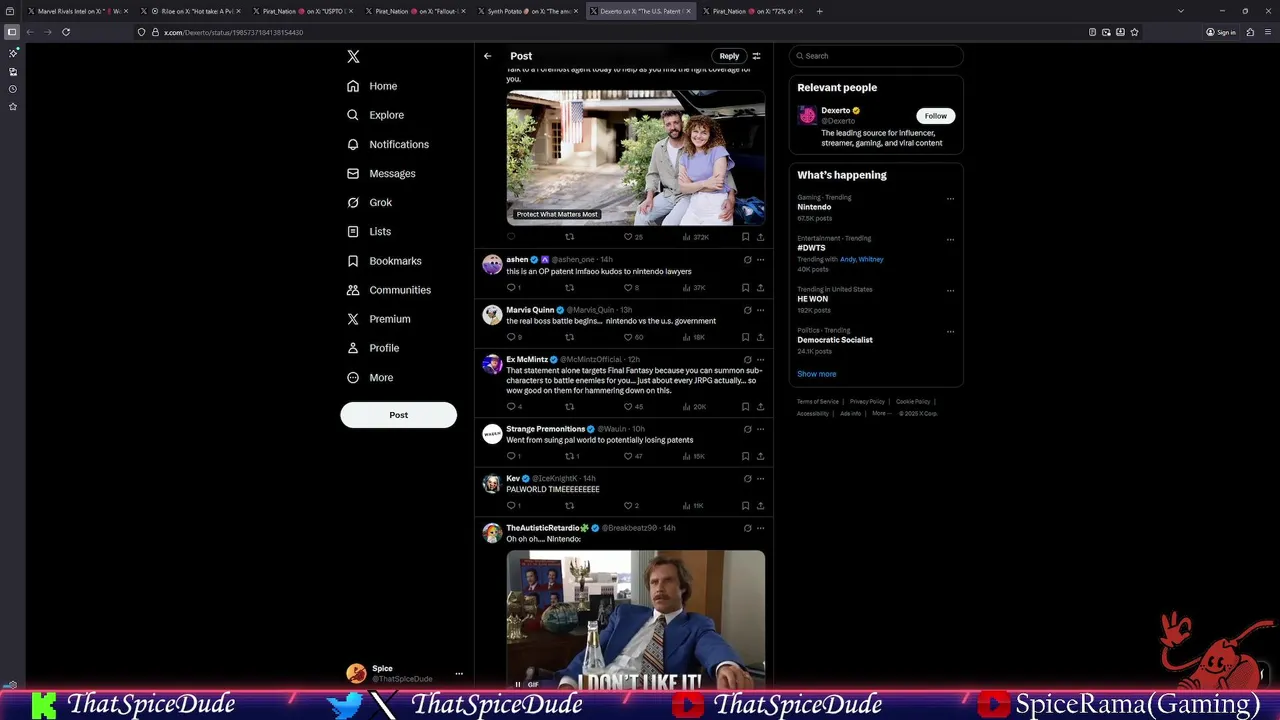1280x720 pixels.
Task: Repost the Strange Premonitions reply
Action: pyautogui.click(x=571, y=456)
